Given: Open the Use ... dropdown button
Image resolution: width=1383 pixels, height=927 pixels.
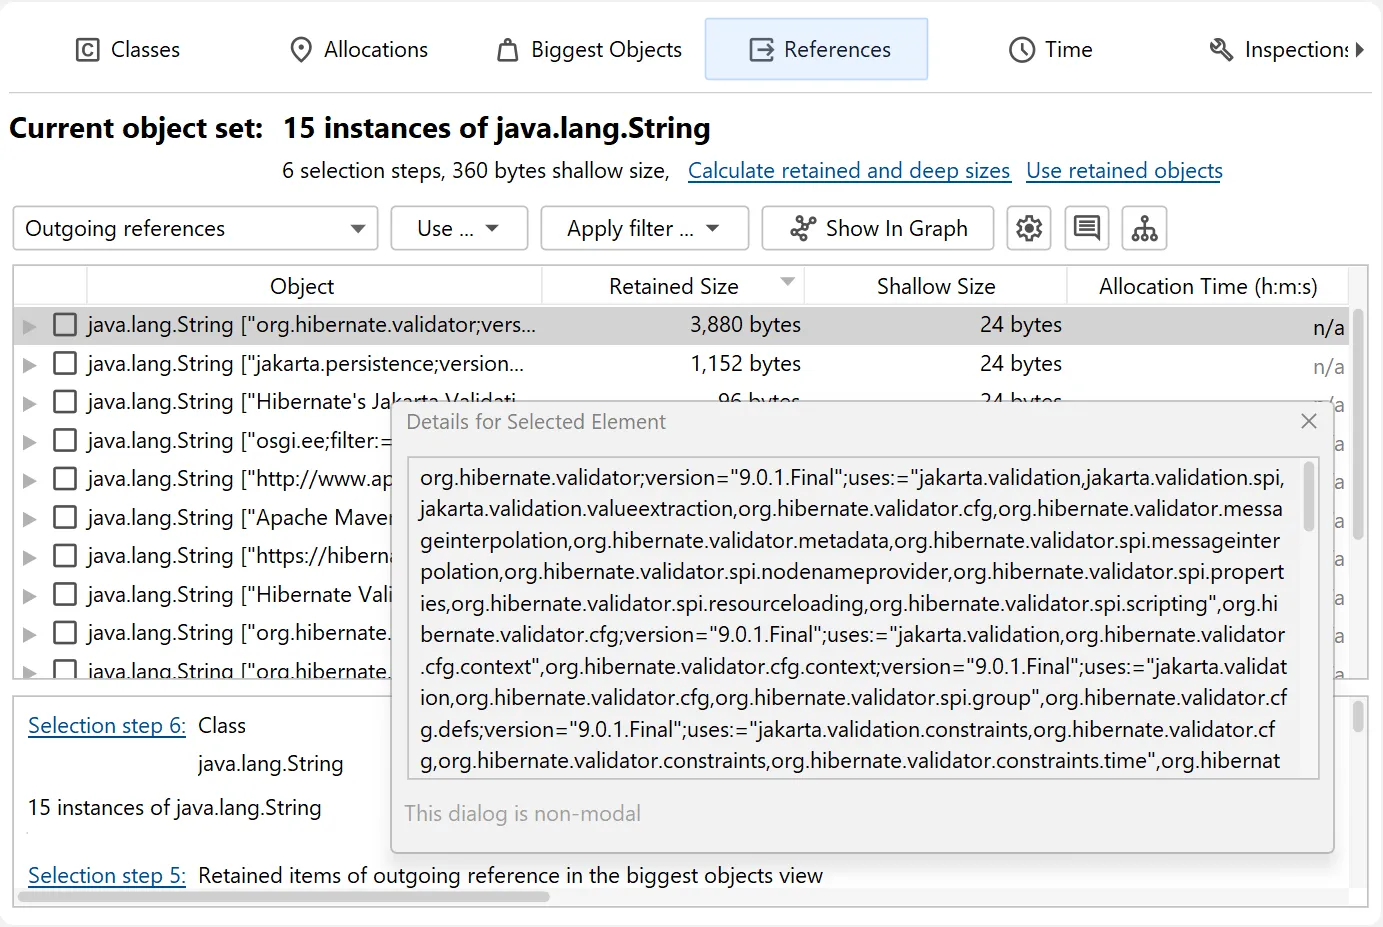Looking at the screenshot, I should 459,228.
